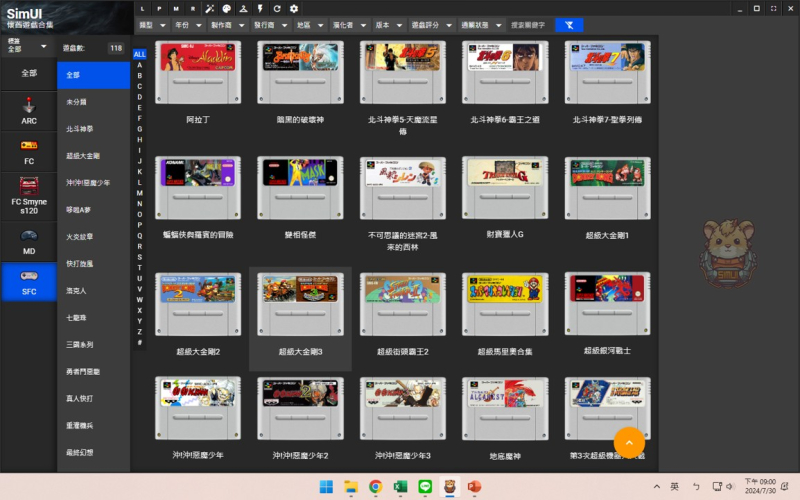Select the ARC arcade platform

click(29, 111)
